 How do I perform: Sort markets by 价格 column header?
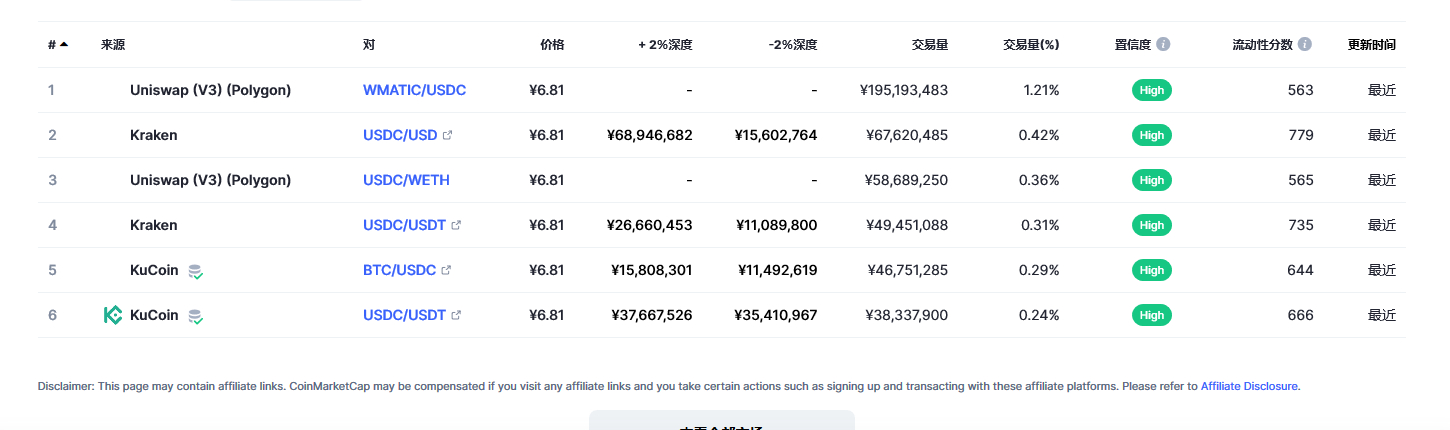pyautogui.click(x=552, y=45)
